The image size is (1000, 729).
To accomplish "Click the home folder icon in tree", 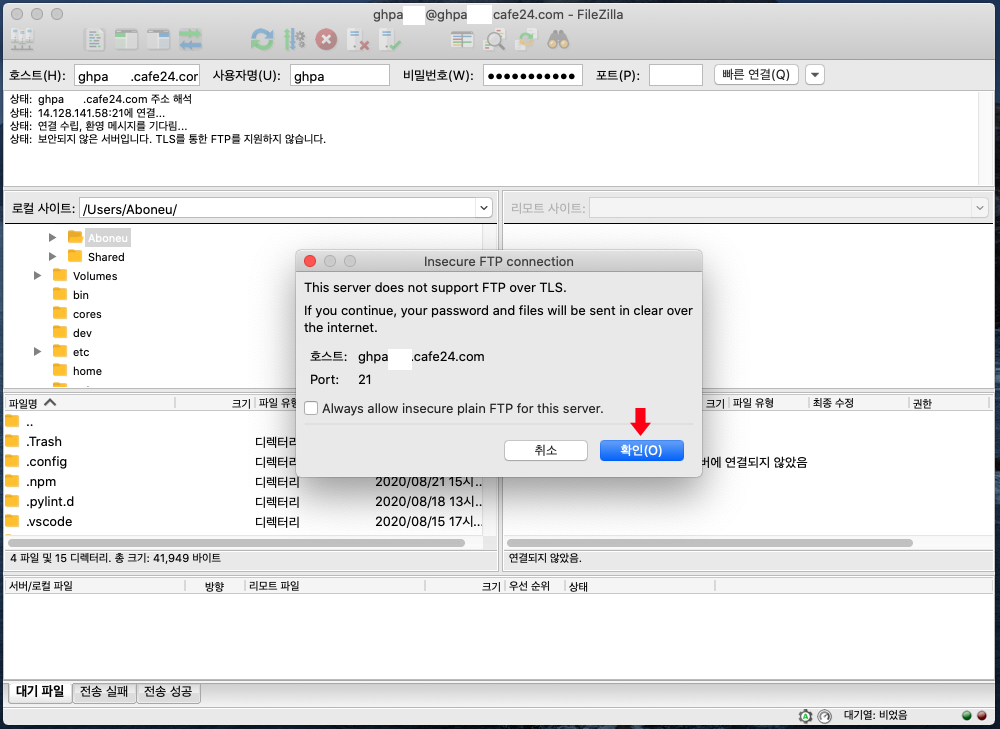I will [60, 370].
